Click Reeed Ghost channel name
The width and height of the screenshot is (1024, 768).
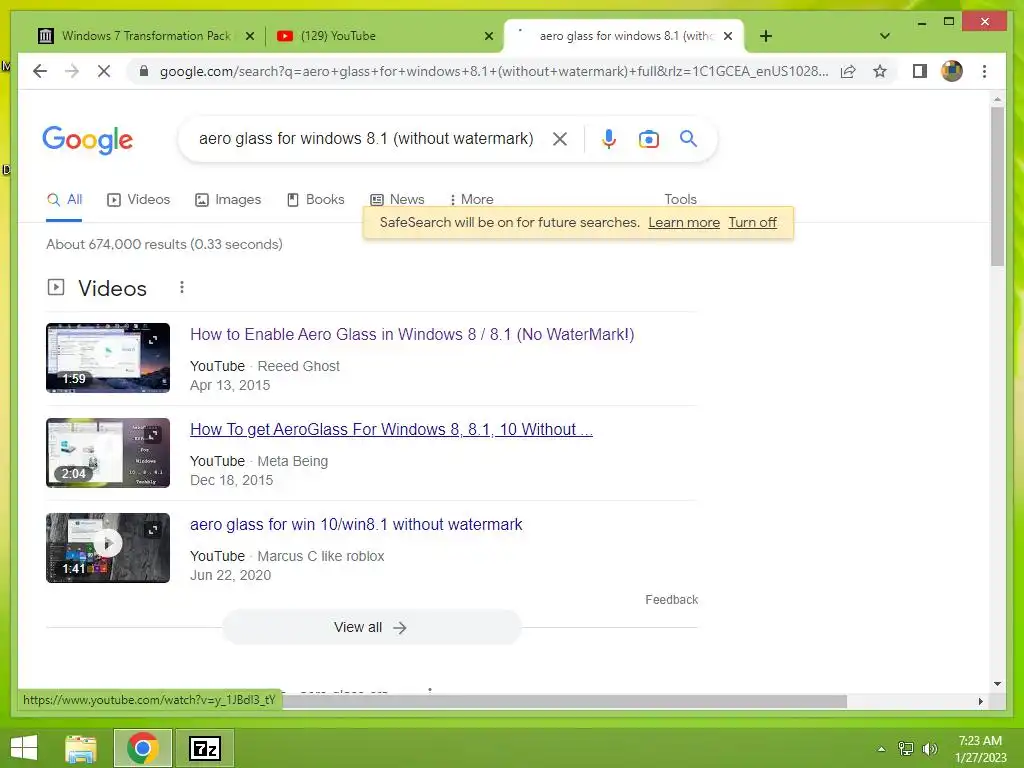[x=298, y=366]
